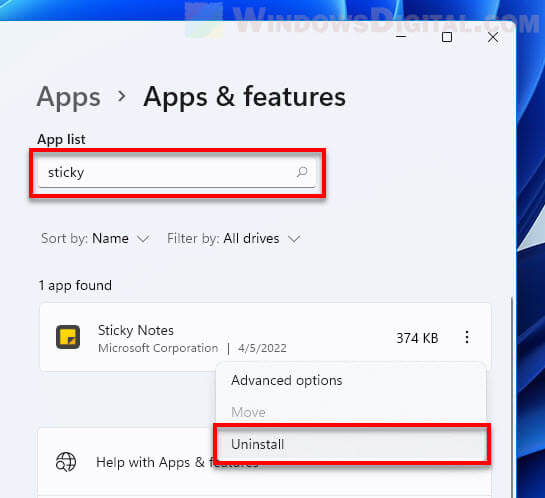
Task: Minimize the Settings window
Action: click(401, 37)
